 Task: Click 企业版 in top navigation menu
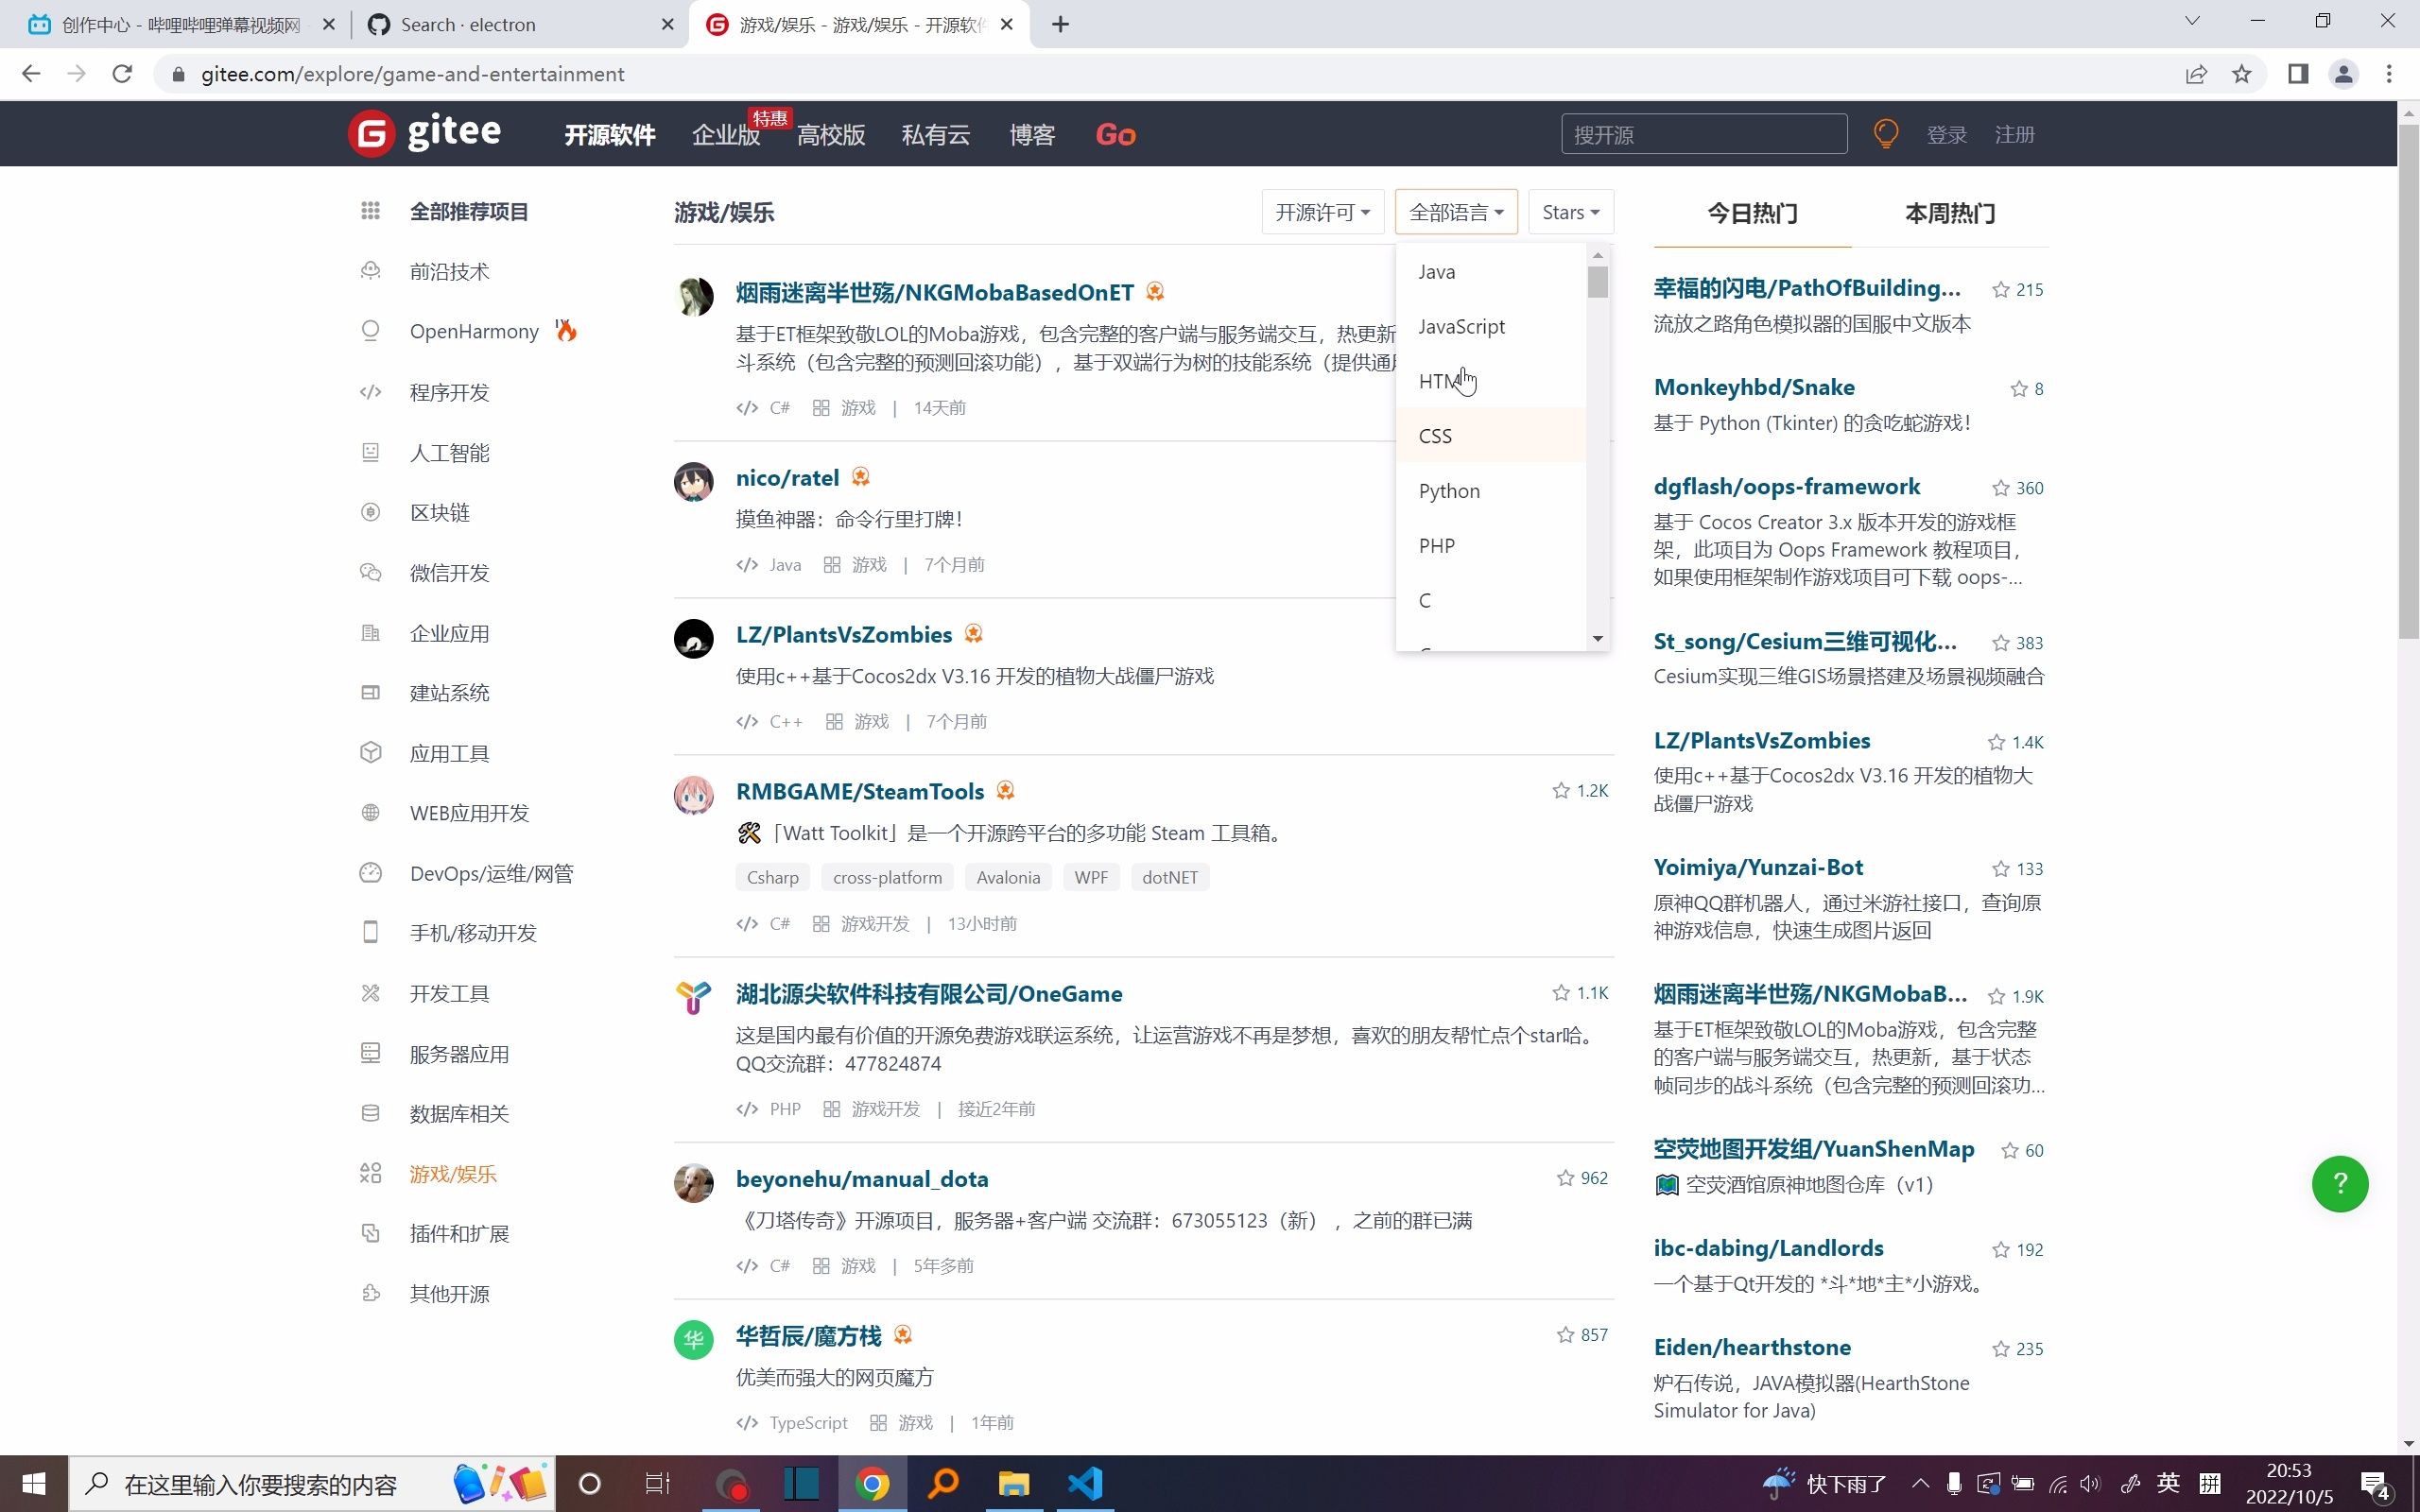tap(725, 134)
